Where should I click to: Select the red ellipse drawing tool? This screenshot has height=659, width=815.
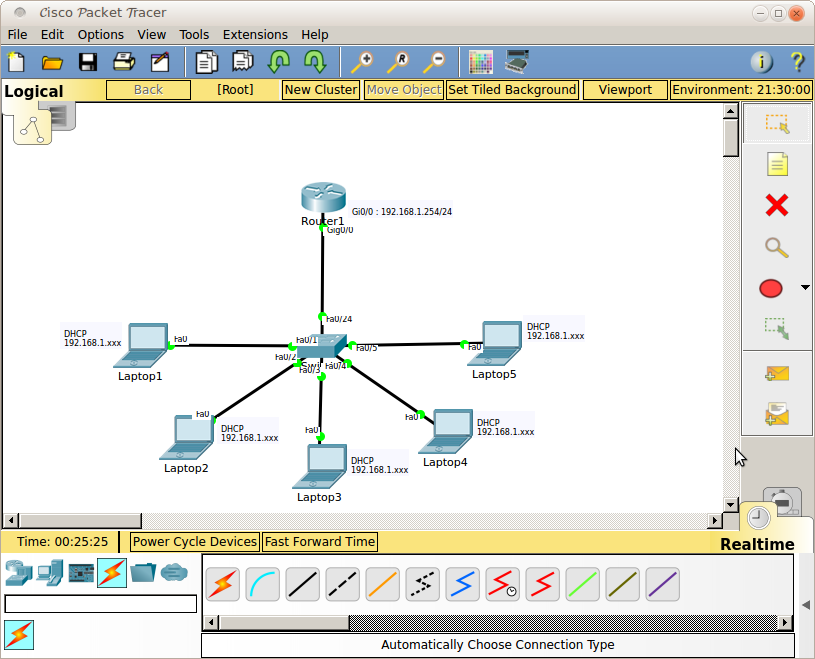pos(771,288)
